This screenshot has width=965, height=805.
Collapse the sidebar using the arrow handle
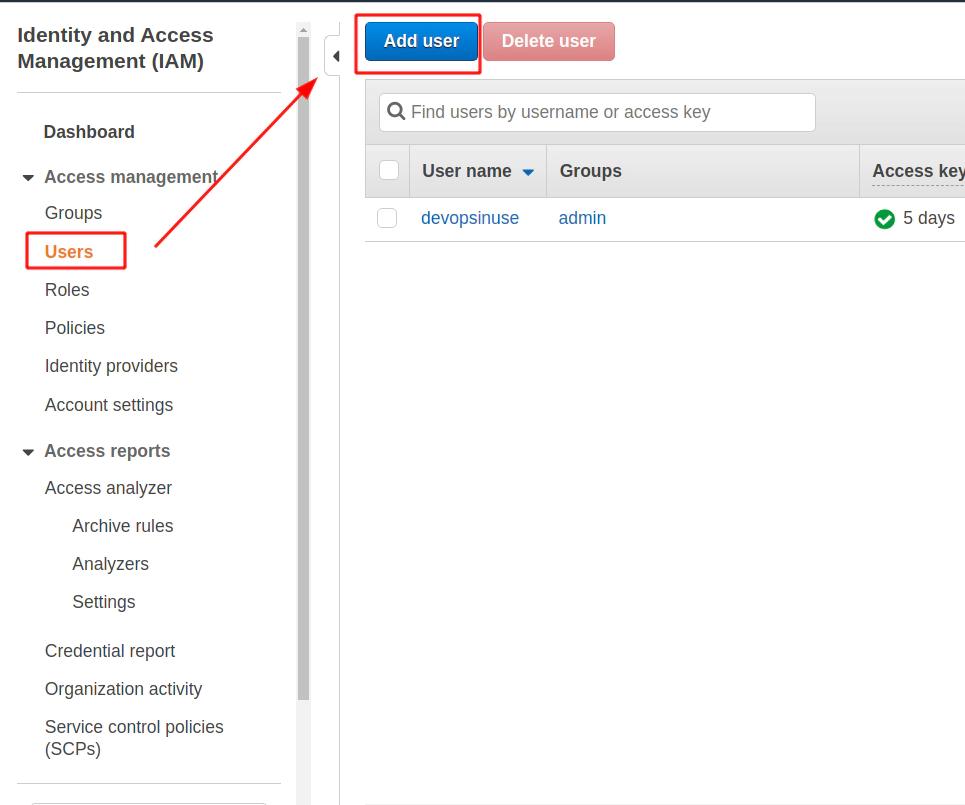pyautogui.click(x=335, y=56)
